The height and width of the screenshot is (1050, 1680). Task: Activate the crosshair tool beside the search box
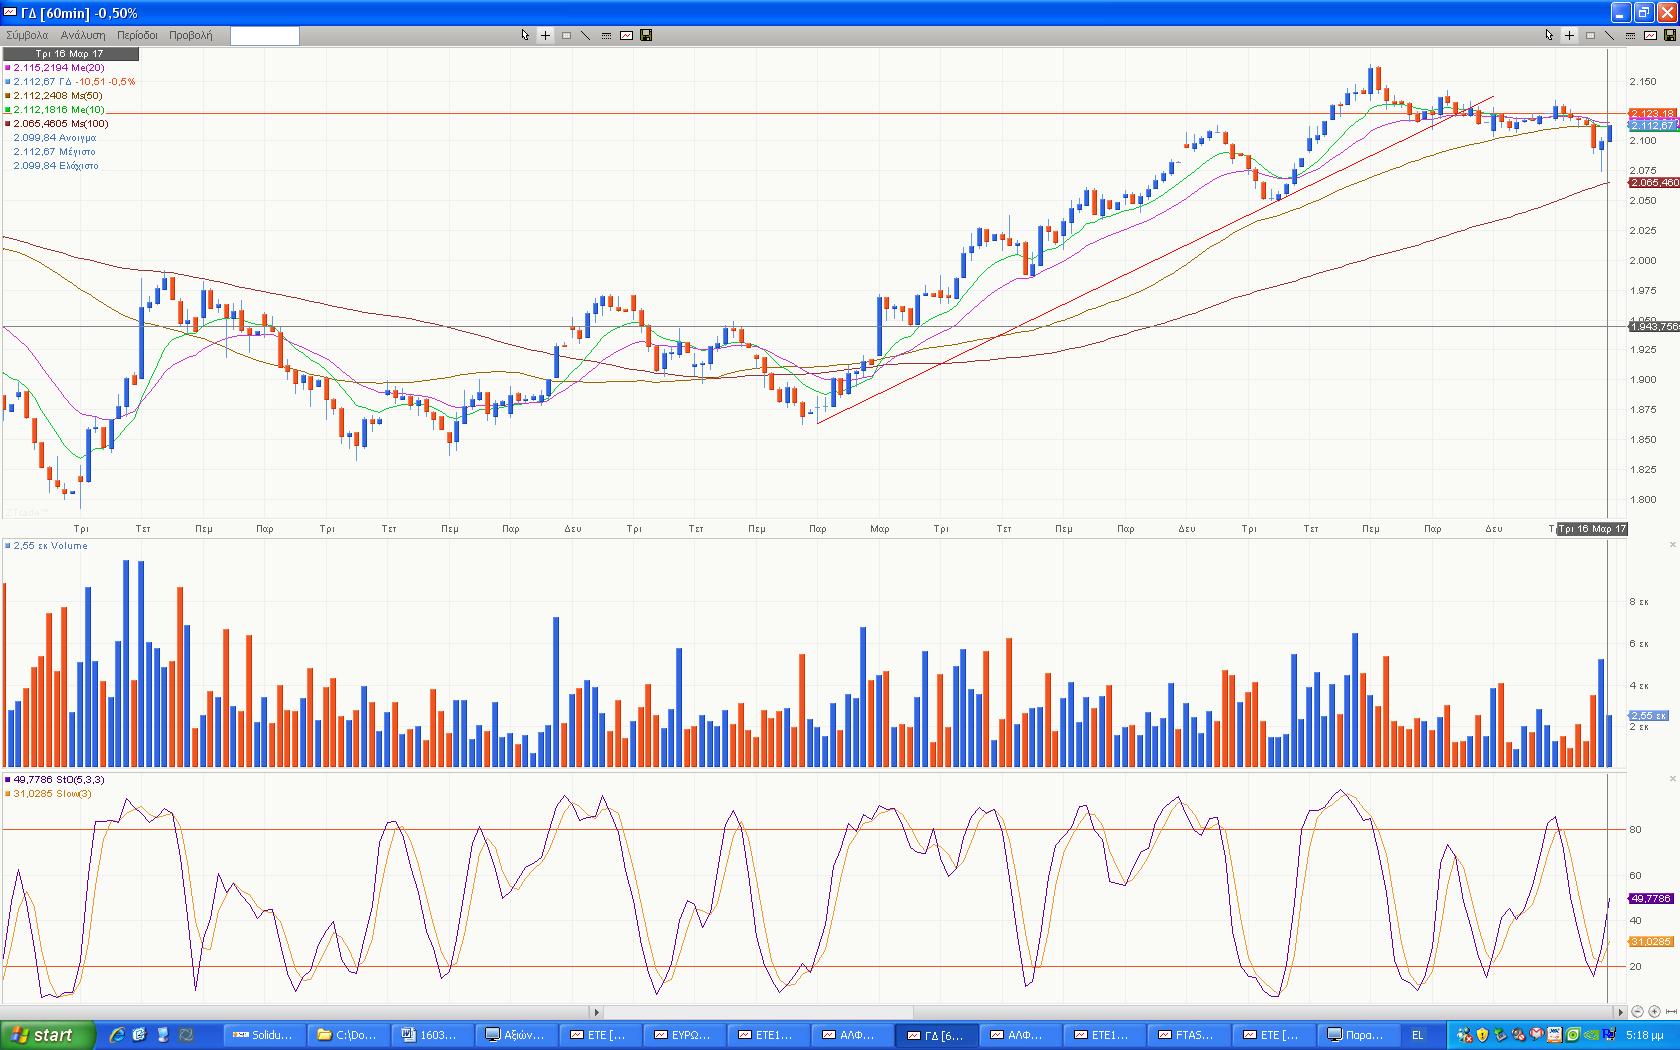[x=545, y=35]
